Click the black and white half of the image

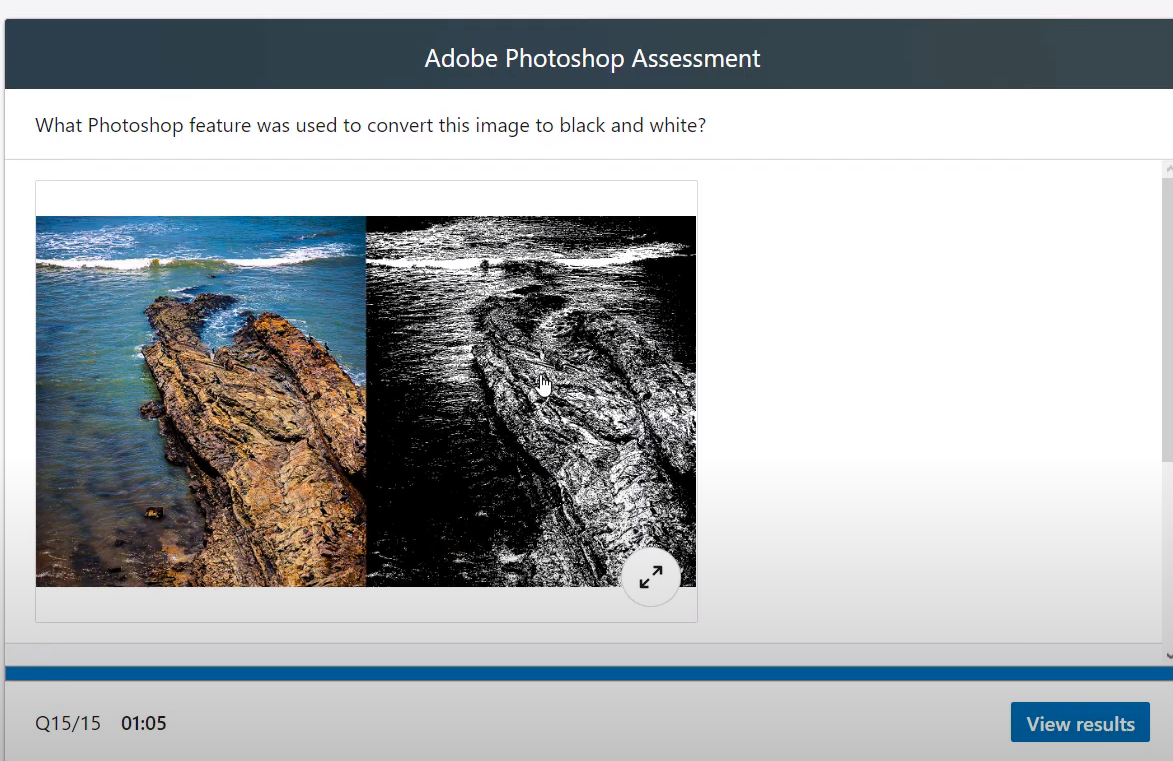[530, 400]
